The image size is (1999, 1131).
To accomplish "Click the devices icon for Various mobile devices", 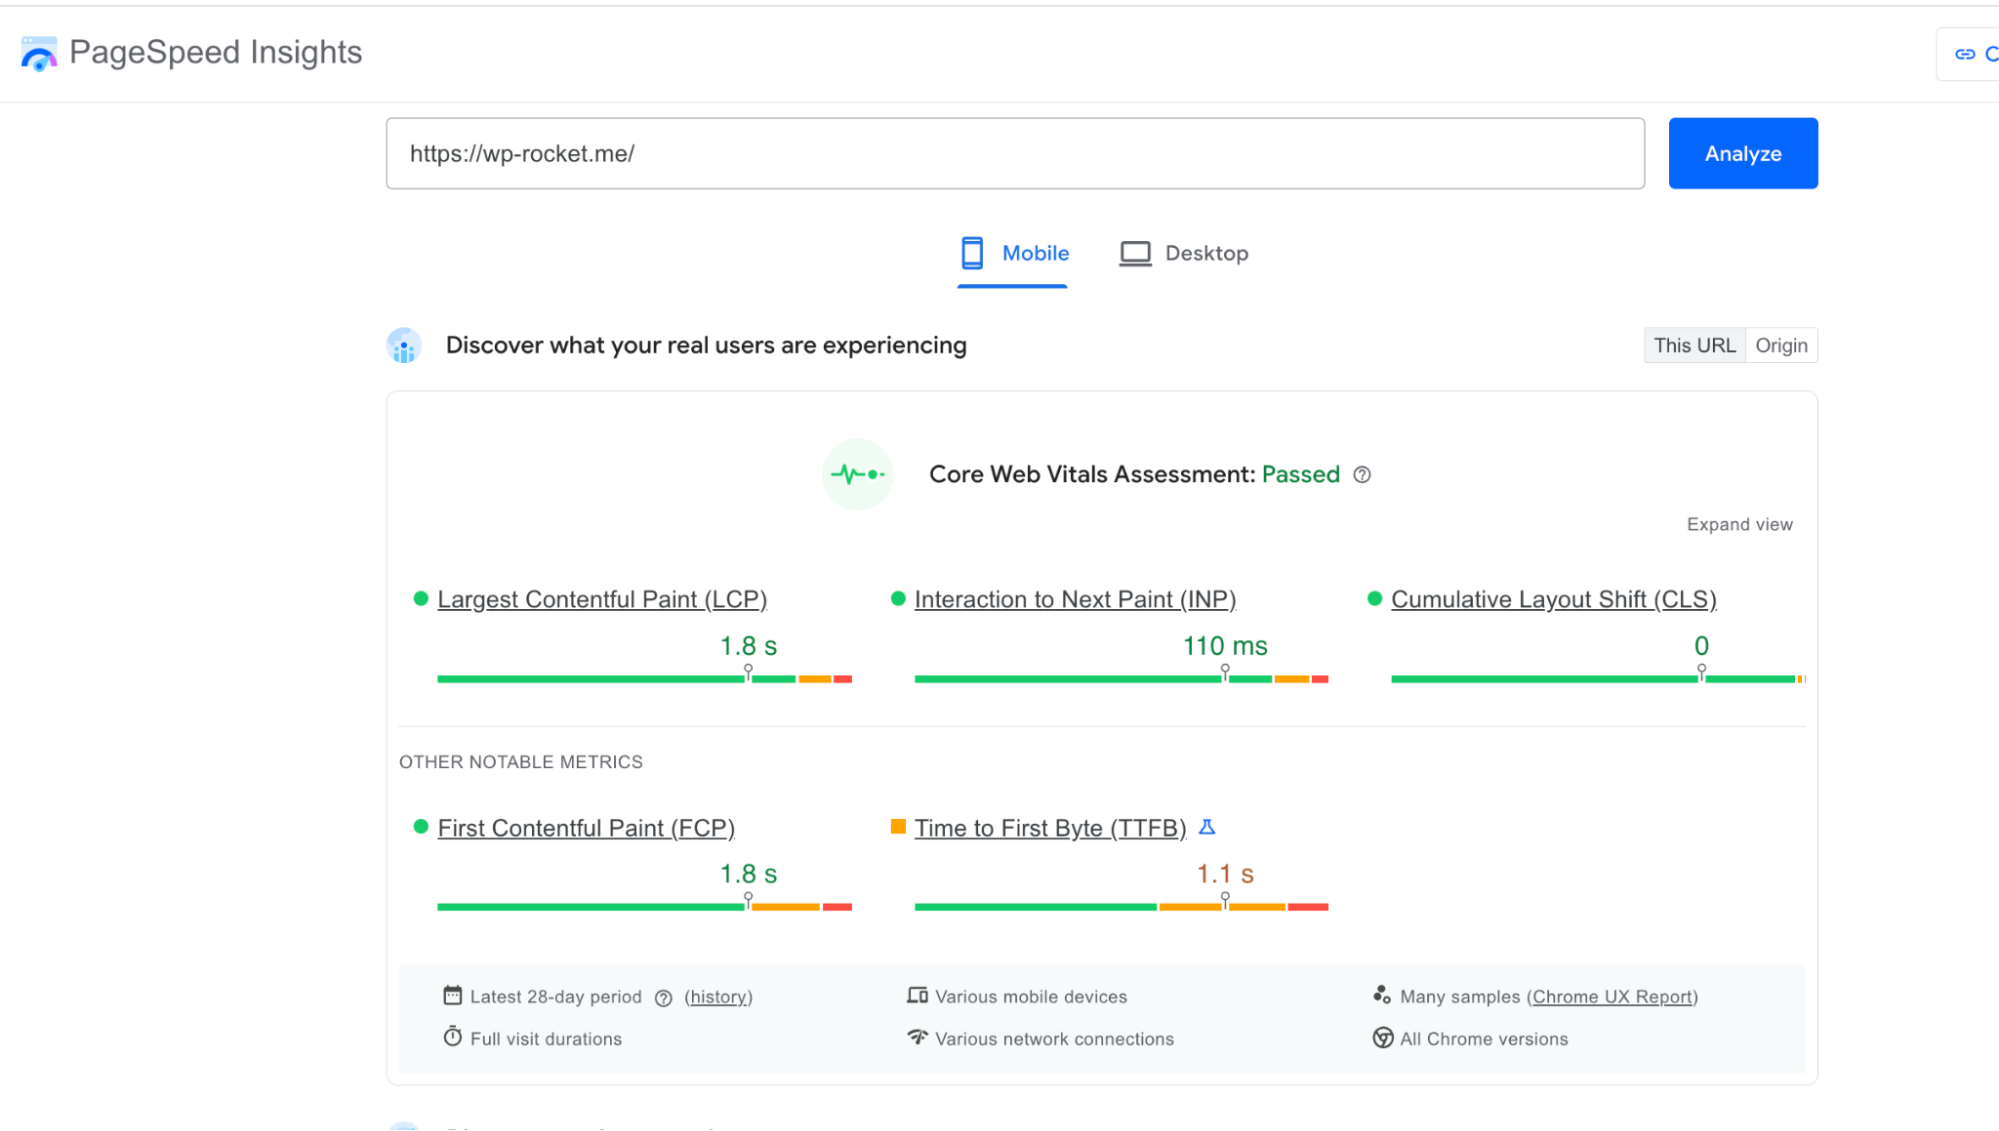I will (x=917, y=995).
